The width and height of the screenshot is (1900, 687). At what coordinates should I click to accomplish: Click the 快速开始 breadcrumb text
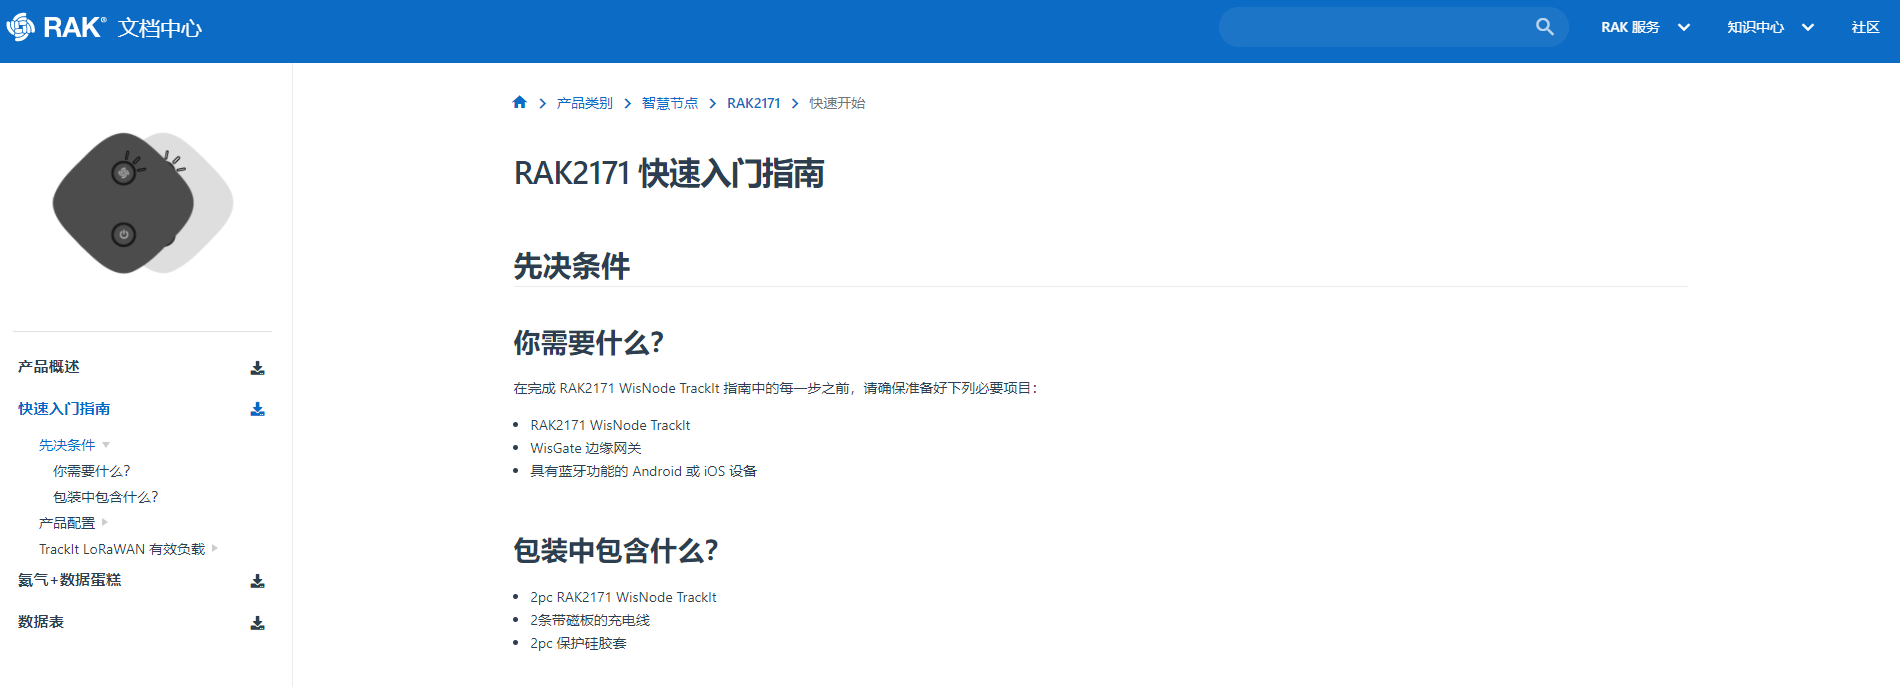pyautogui.click(x=837, y=103)
